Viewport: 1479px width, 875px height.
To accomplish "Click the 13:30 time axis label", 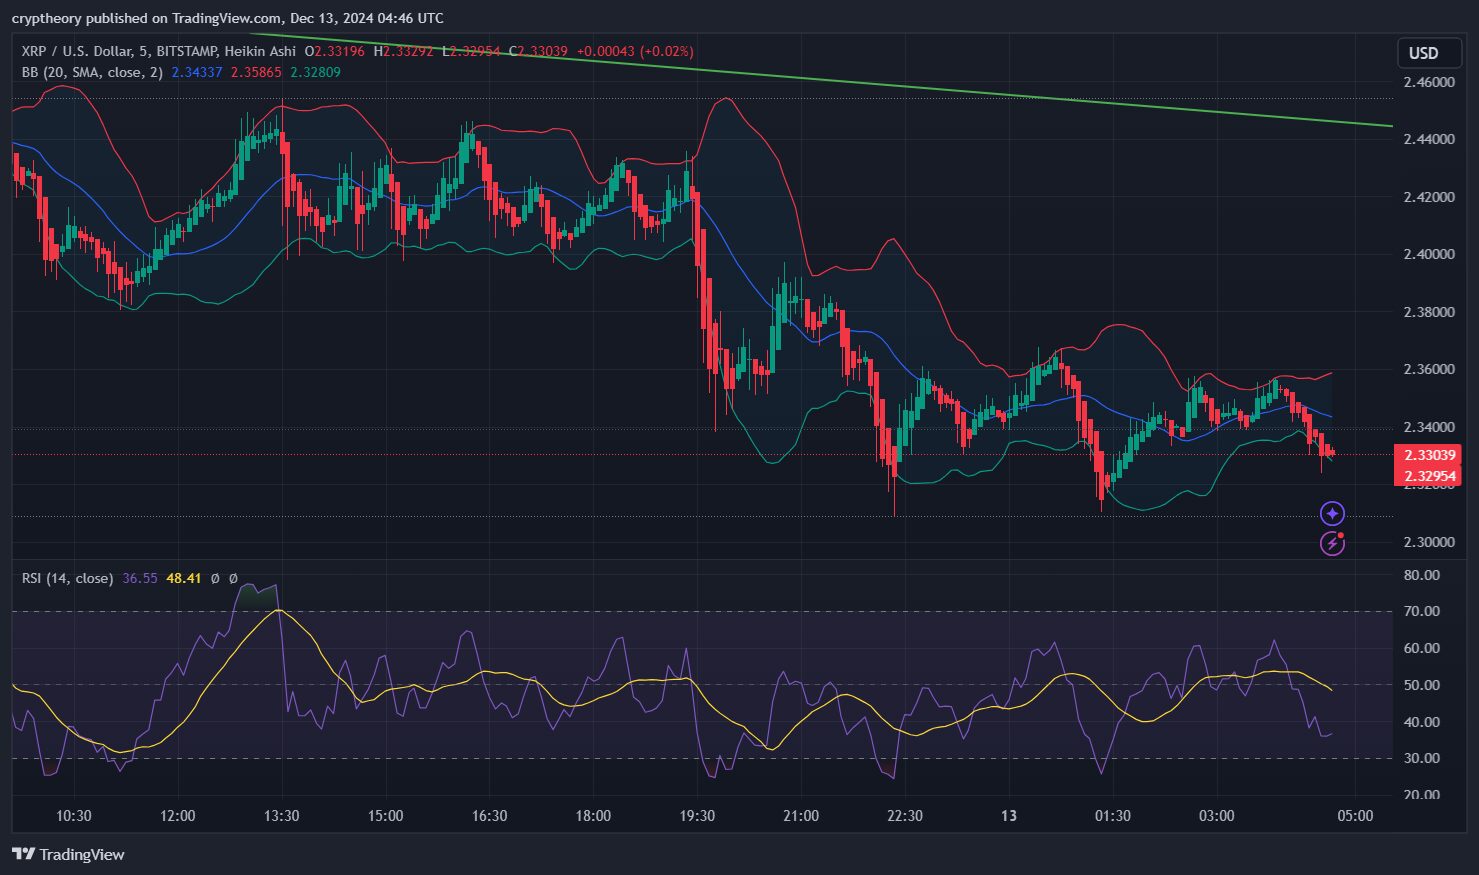I will pyautogui.click(x=282, y=816).
